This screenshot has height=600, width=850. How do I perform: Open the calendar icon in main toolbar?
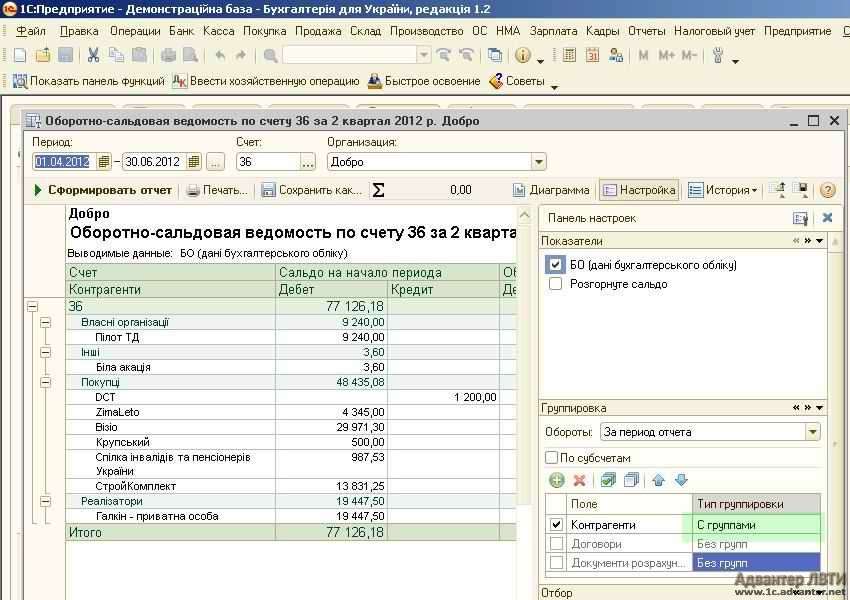(592, 55)
